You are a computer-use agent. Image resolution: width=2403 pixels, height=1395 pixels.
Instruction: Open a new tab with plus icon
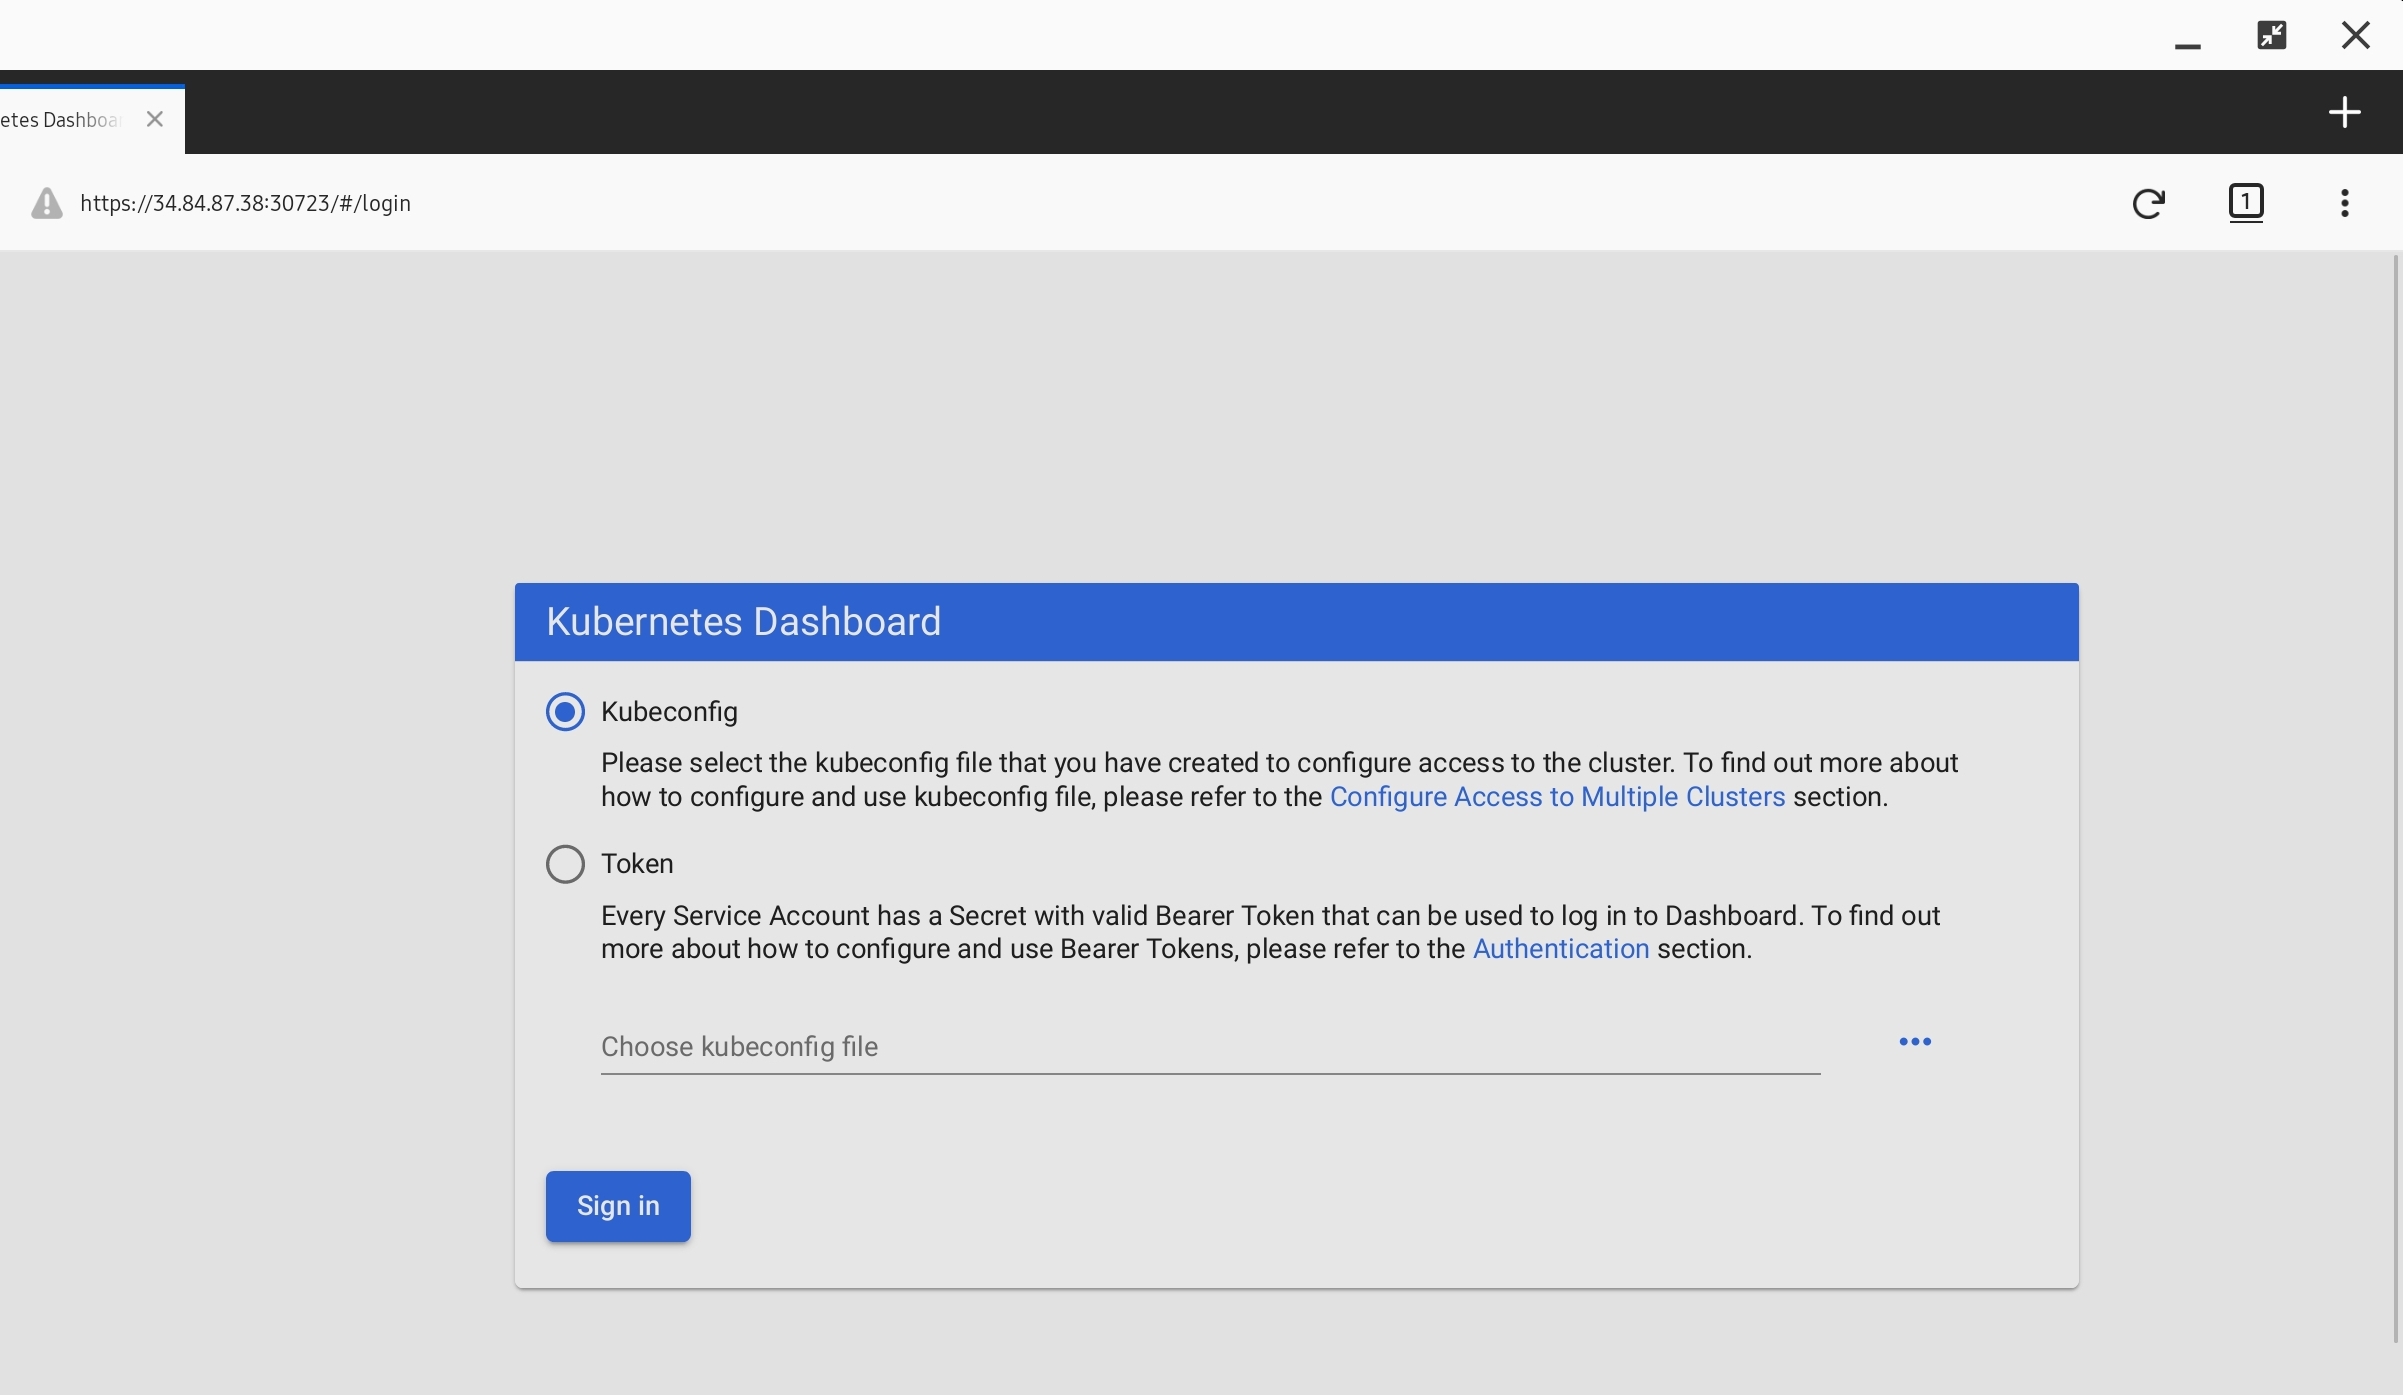tap(2344, 112)
